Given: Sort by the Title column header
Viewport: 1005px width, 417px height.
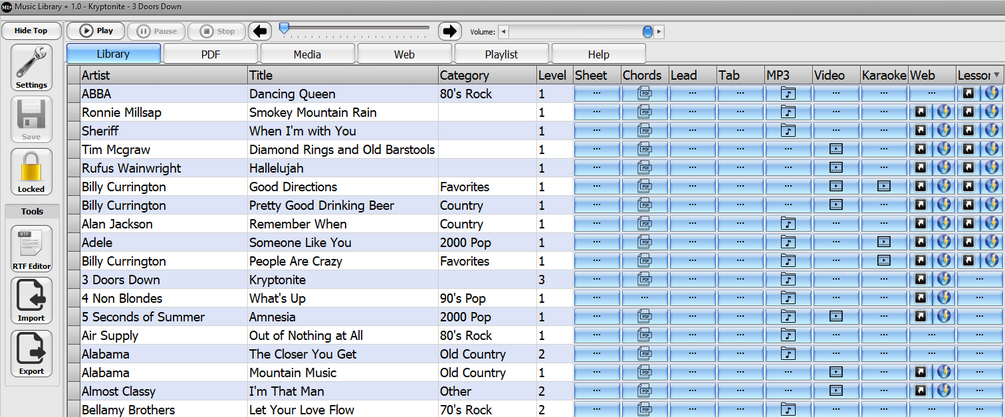Looking at the screenshot, I should 343,75.
